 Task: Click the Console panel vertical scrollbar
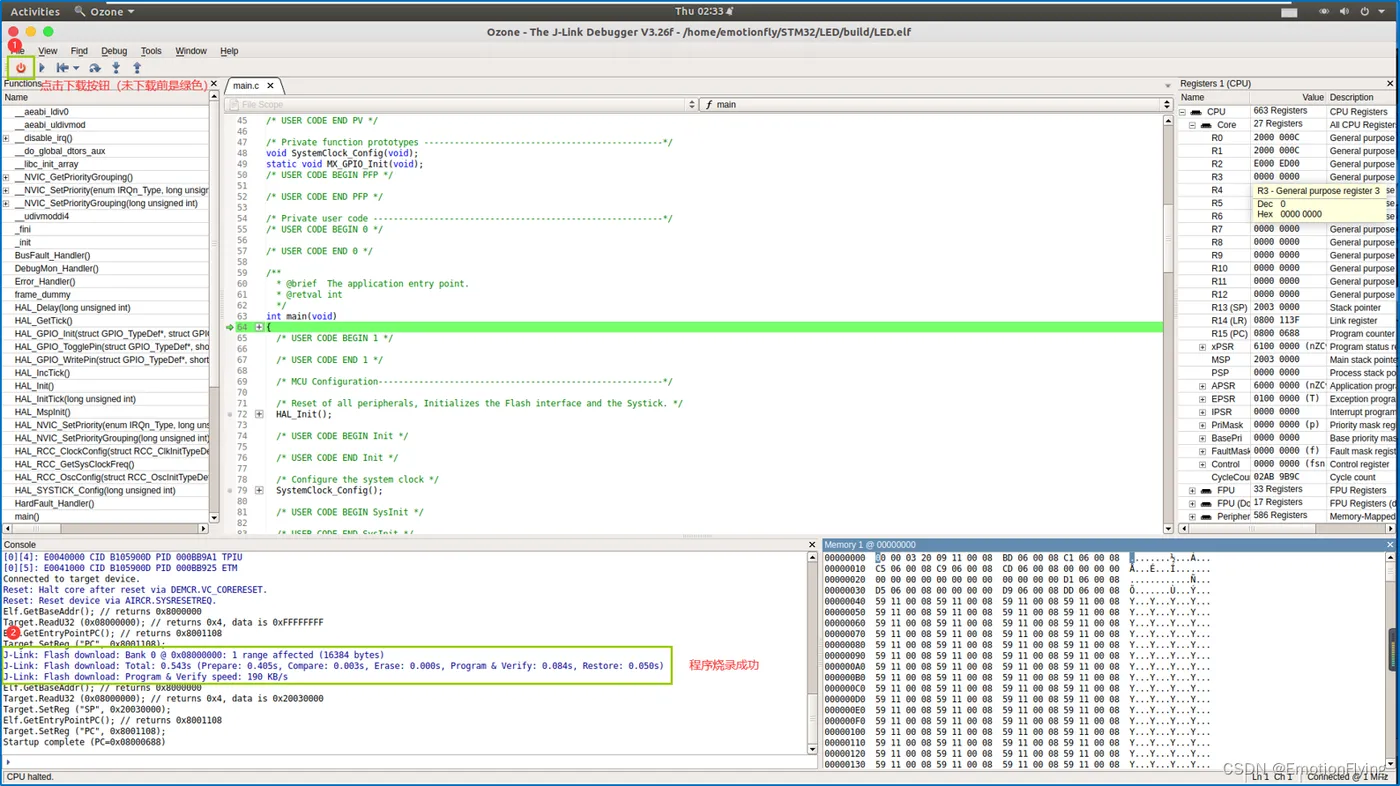(813, 653)
